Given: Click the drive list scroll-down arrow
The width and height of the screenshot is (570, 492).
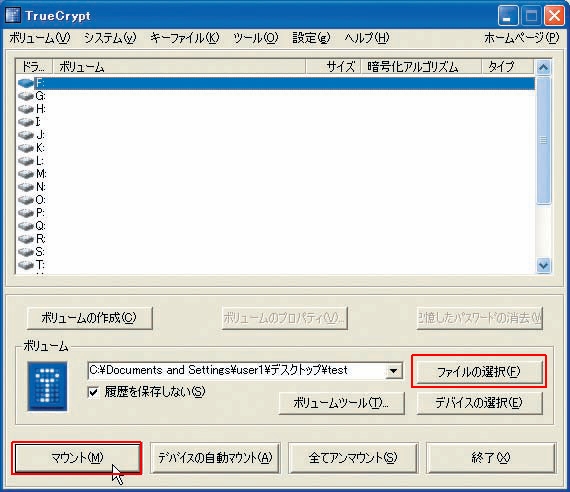Looking at the screenshot, I should click(543, 265).
